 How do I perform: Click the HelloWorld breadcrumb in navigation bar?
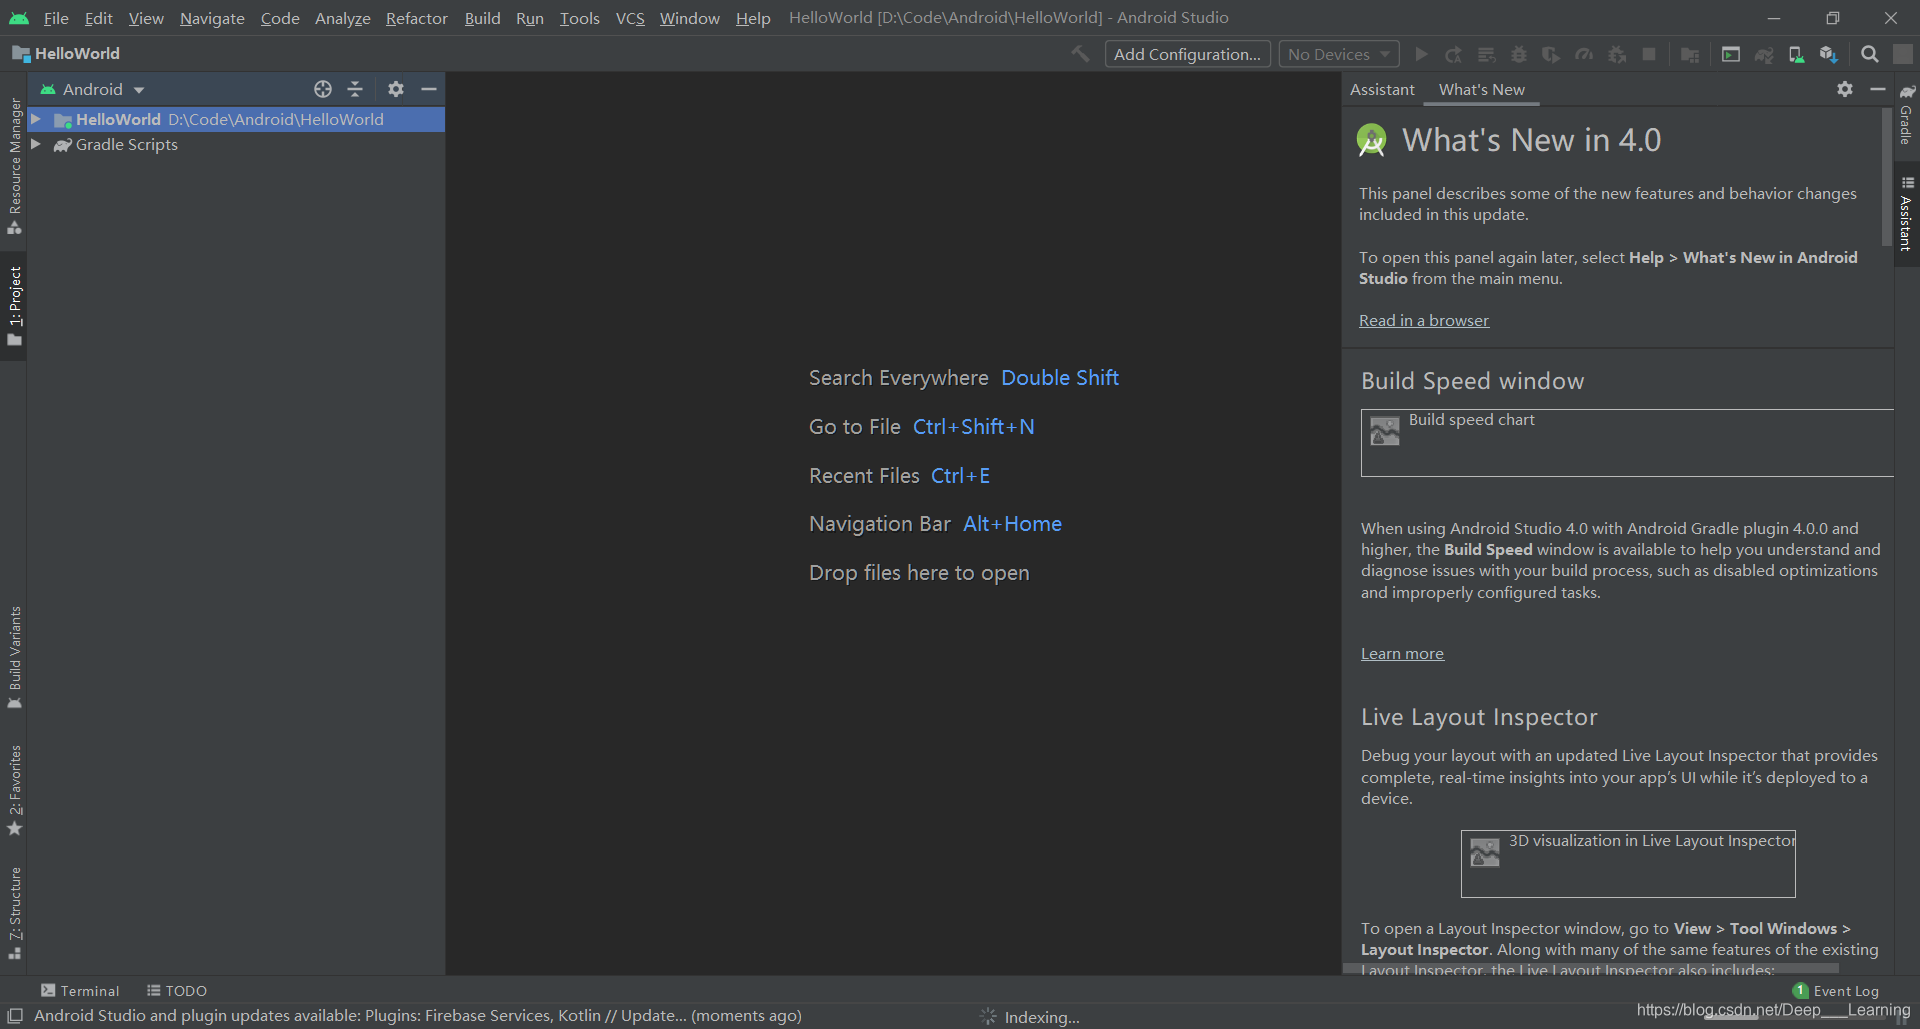click(66, 54)
